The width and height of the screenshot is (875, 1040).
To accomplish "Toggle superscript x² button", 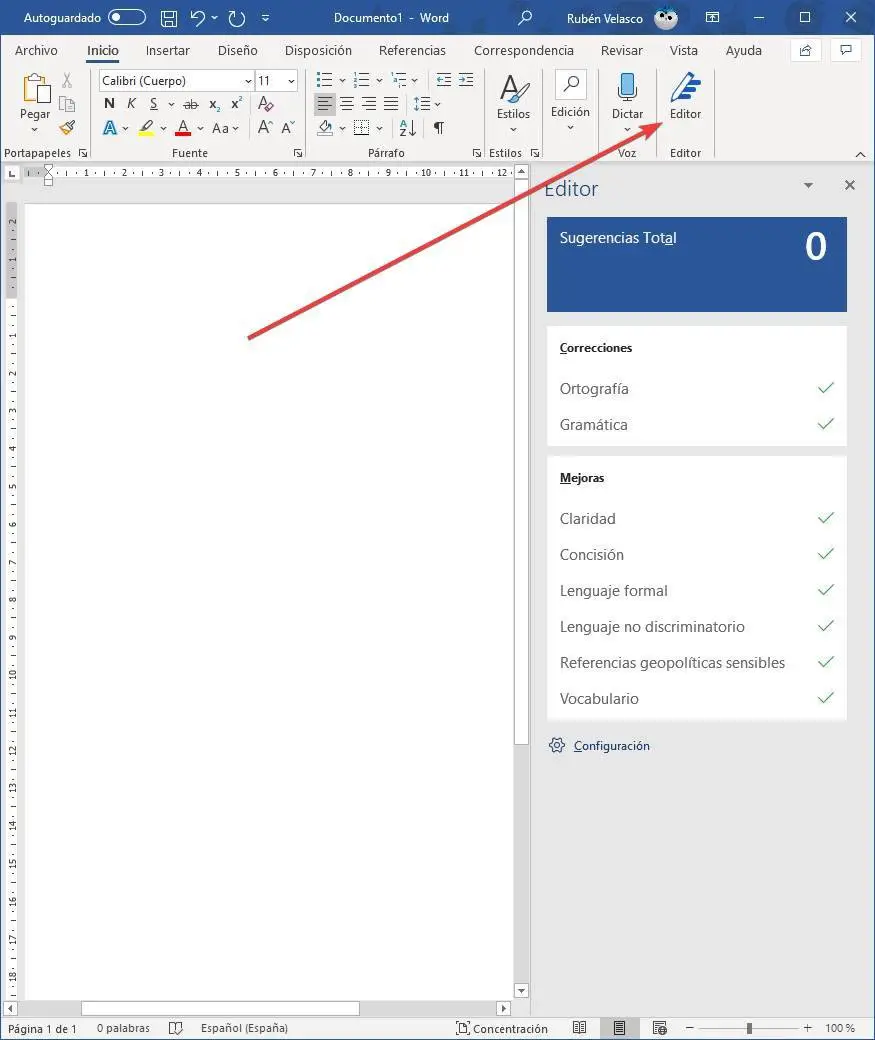I will [x=237, y=103].
